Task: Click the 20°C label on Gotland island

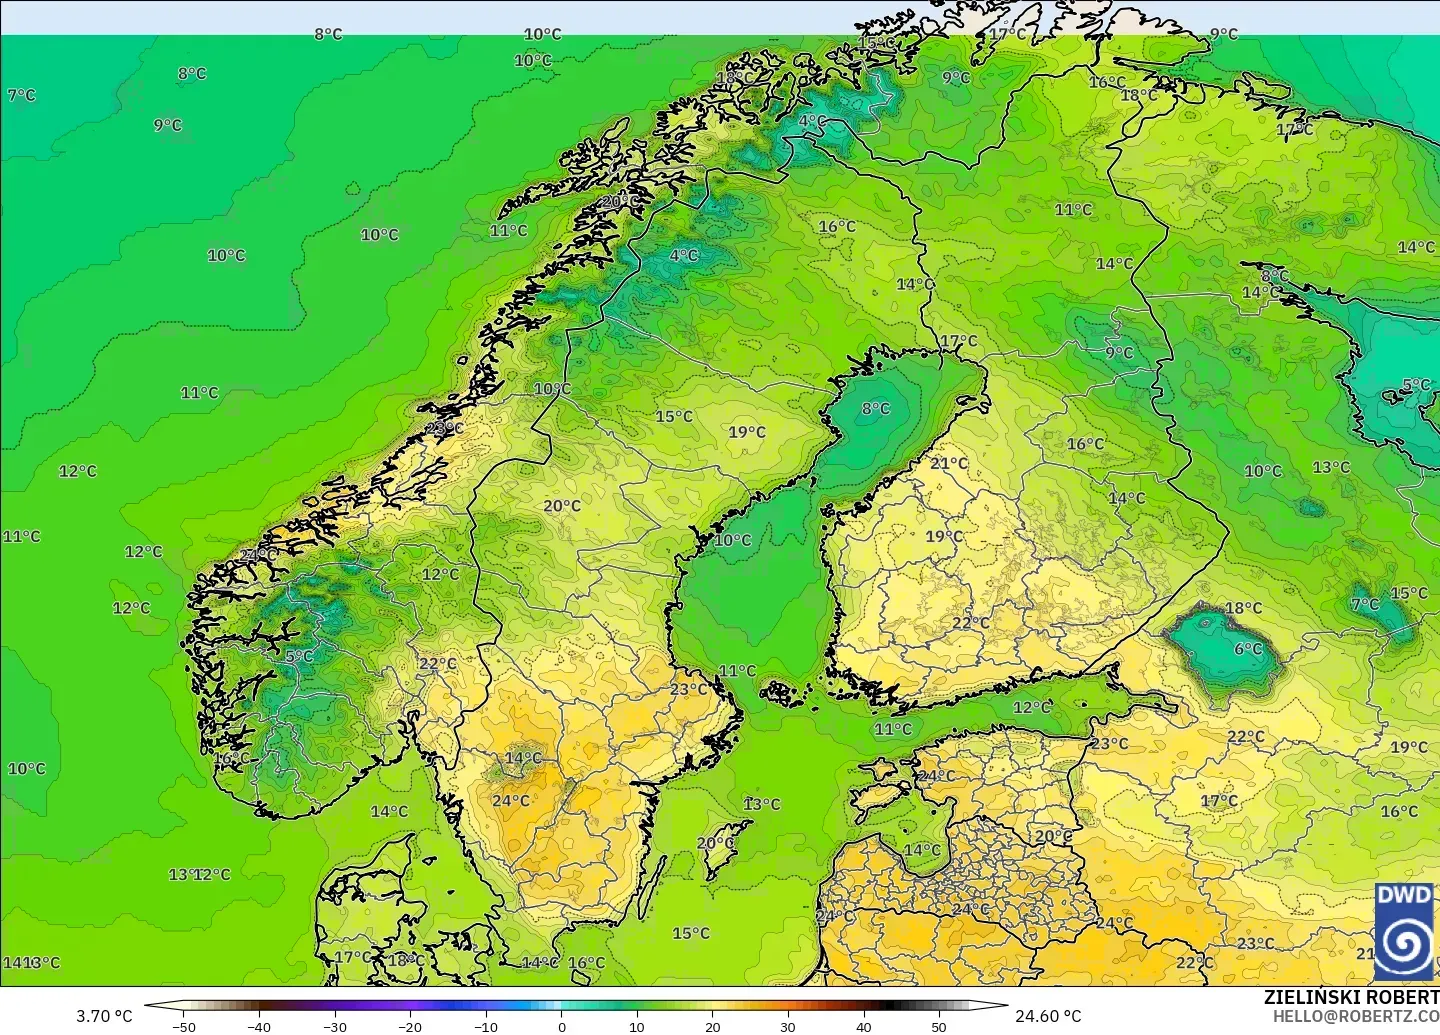Action: point(716,843)
